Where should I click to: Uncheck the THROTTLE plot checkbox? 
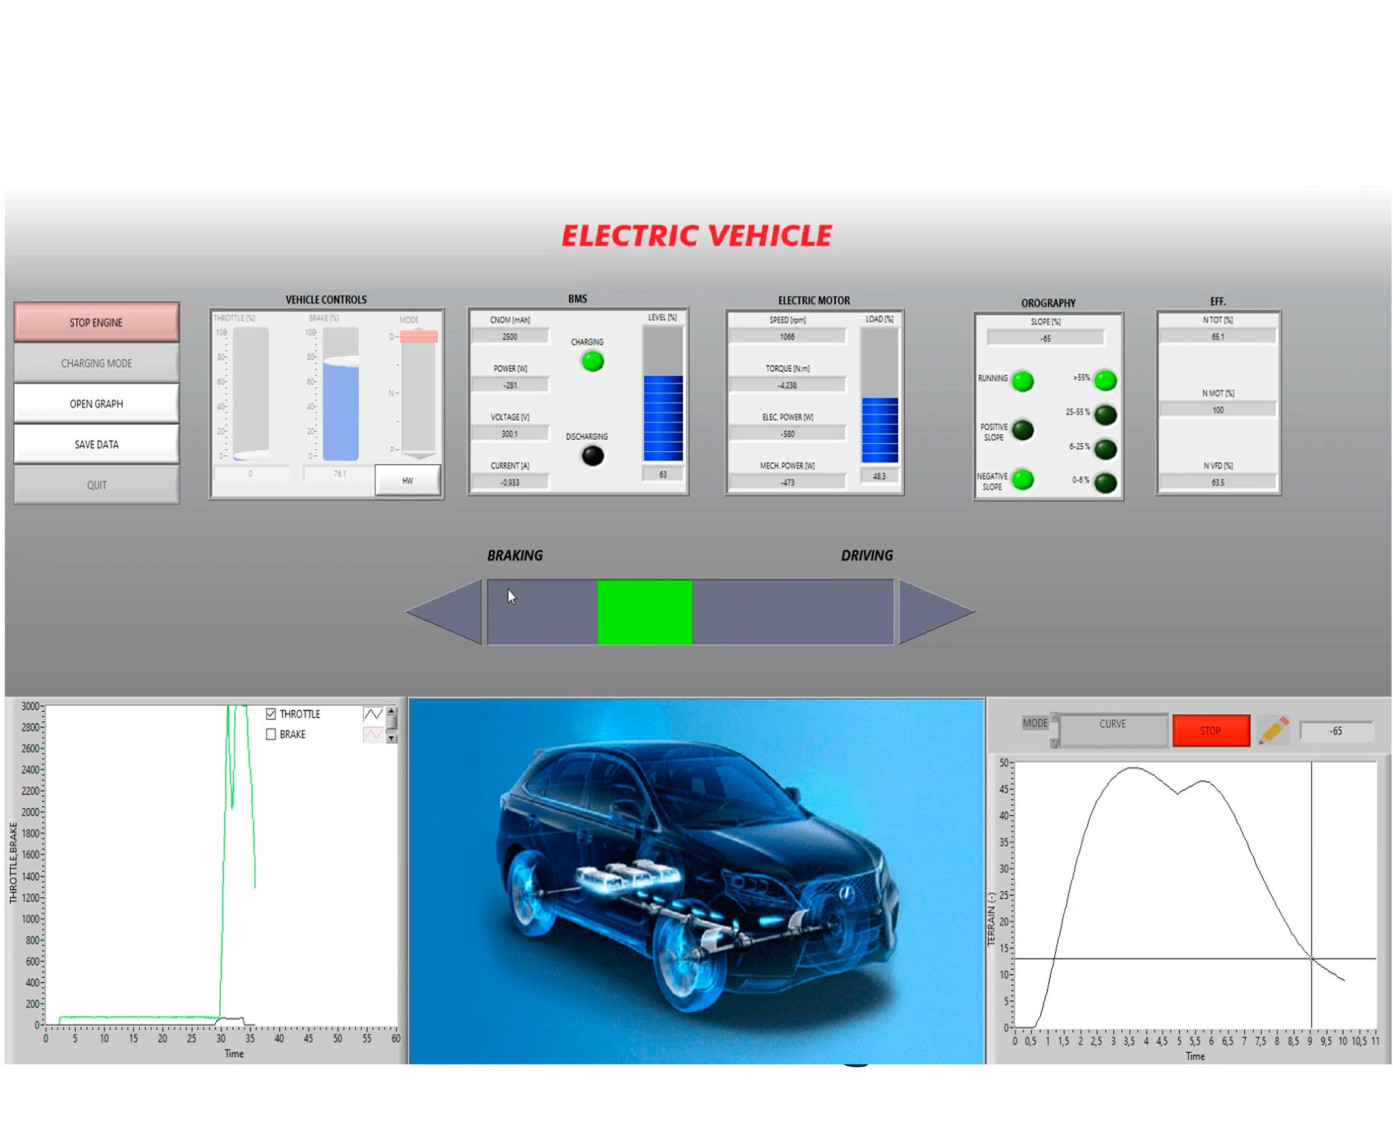click(x=271, y=714)
